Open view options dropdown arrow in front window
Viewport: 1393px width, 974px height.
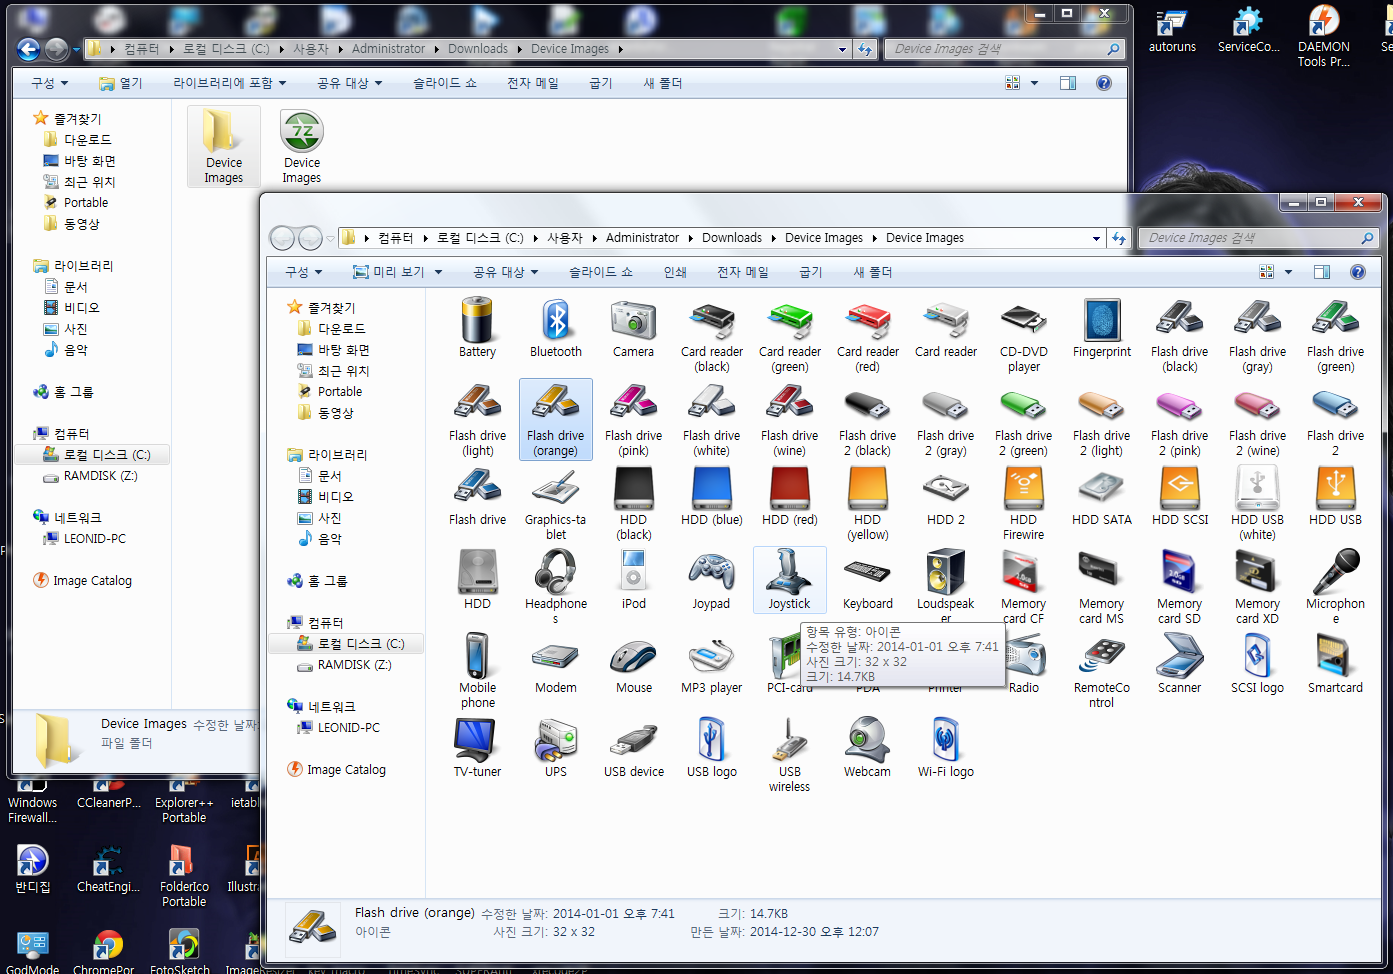tap(1288, 272)
